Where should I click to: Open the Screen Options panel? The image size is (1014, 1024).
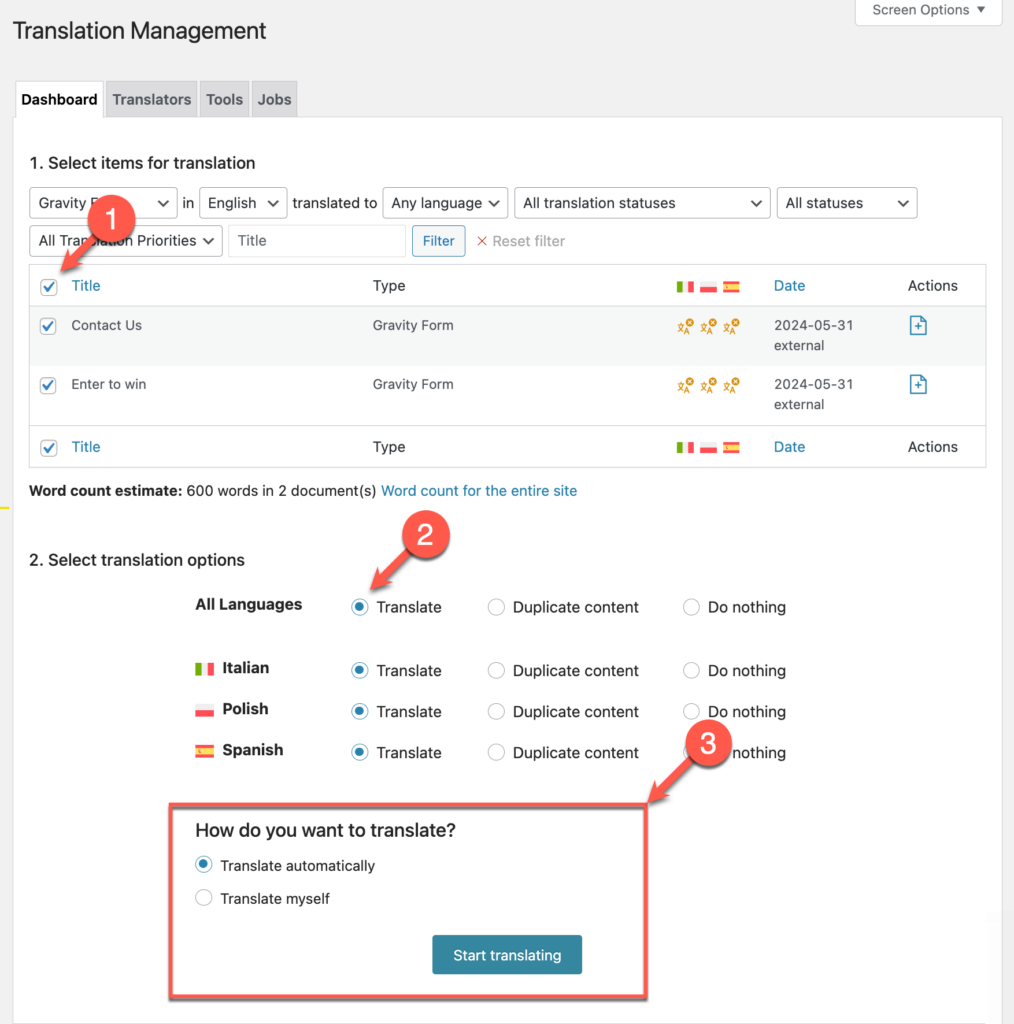click(x=926, y=10)
